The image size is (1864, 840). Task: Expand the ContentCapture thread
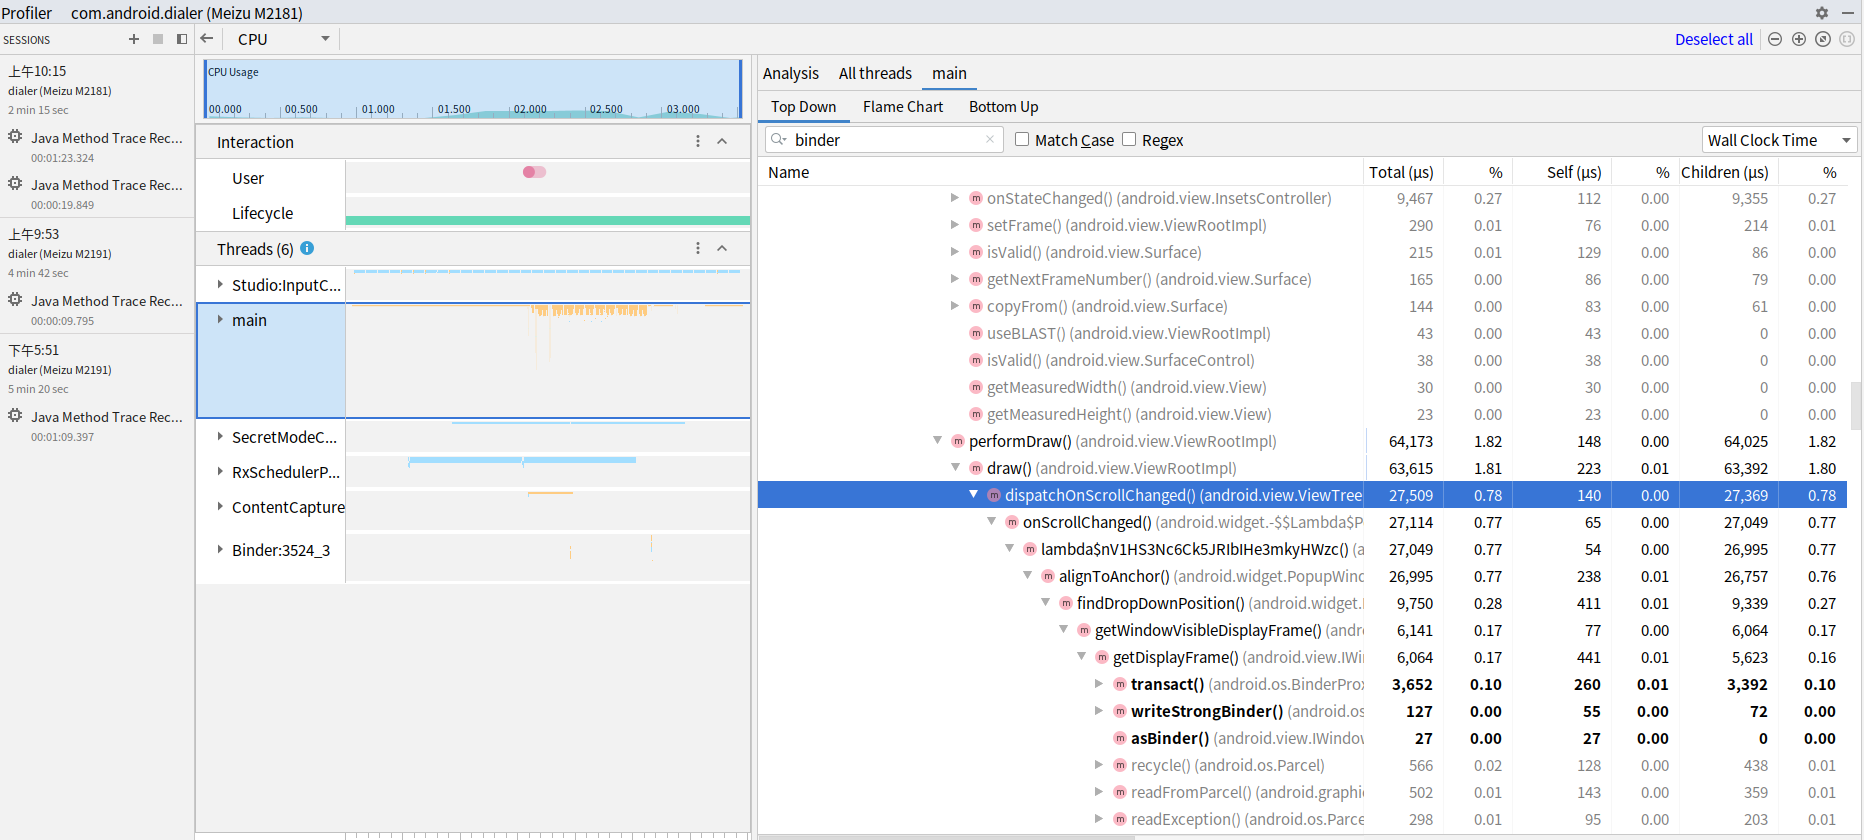click(220, 507)
